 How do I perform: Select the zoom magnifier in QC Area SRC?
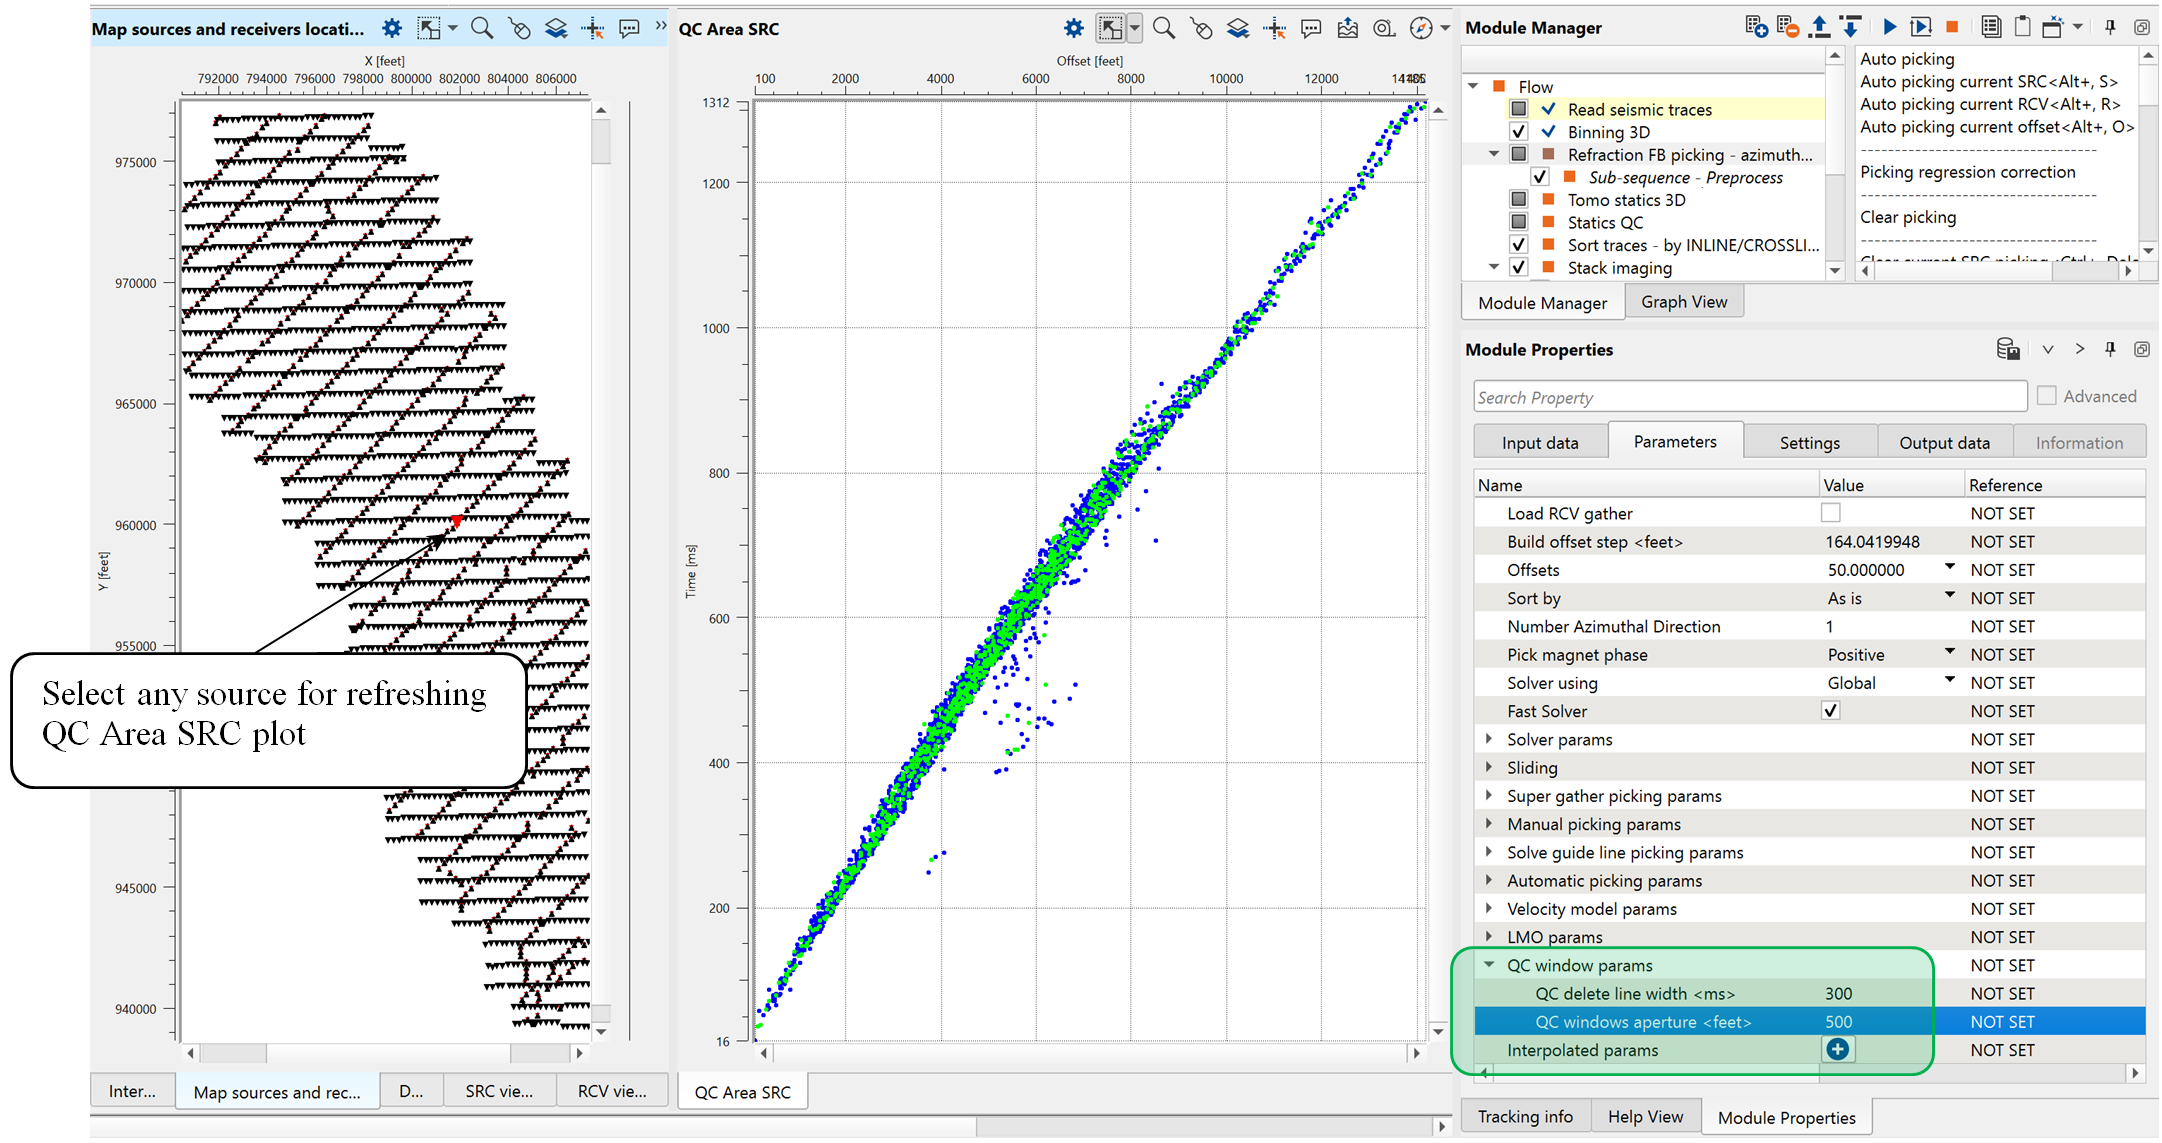pyautogui.click(x=1163, y=28)
